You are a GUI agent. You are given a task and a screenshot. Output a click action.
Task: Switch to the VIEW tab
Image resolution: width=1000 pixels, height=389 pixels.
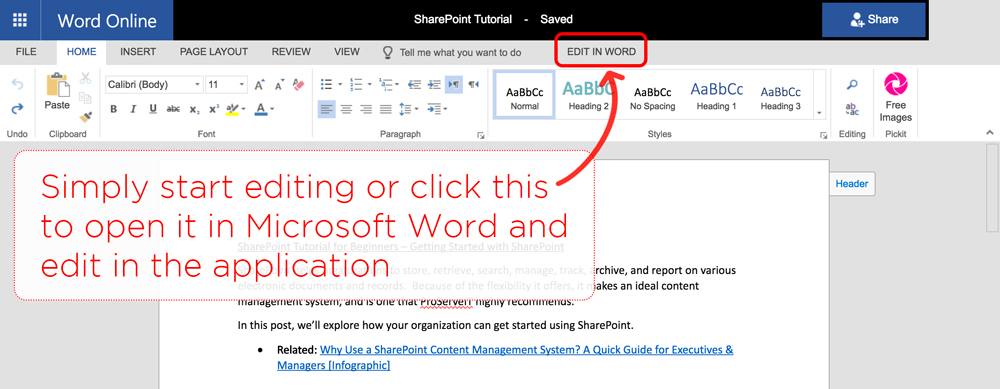[347, 52]
